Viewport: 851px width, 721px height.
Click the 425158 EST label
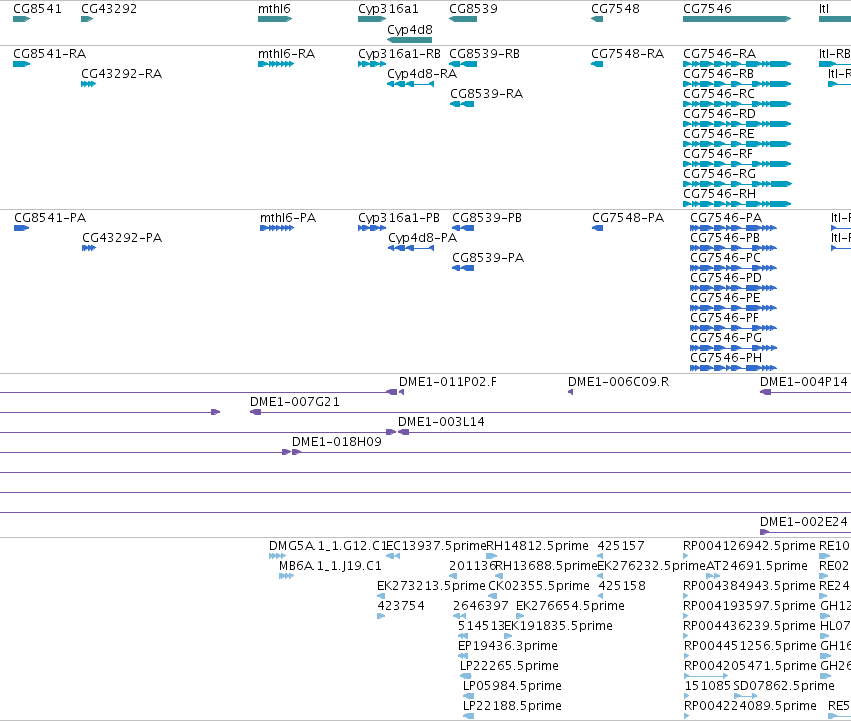[x=622, y=586]
